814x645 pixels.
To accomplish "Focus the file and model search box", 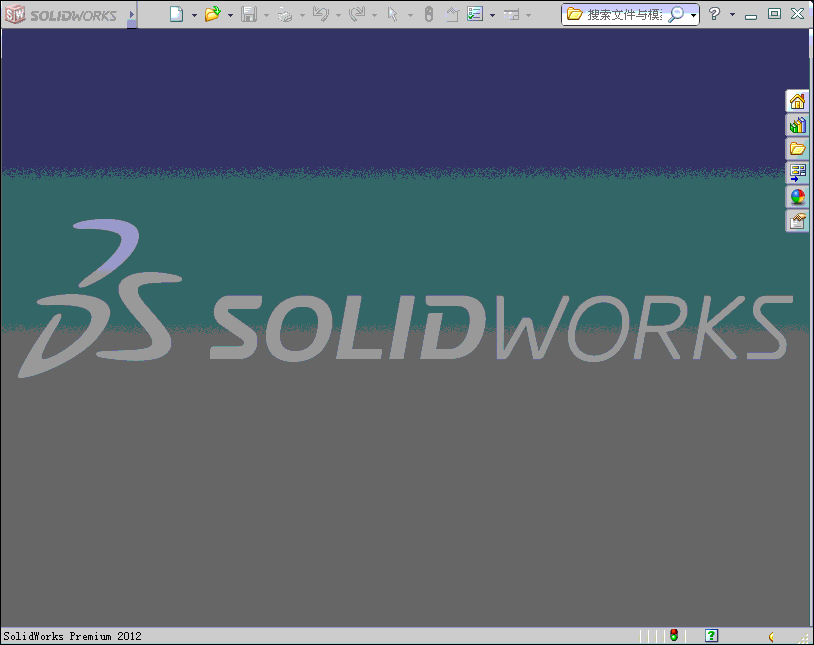I will click(624, 15).
